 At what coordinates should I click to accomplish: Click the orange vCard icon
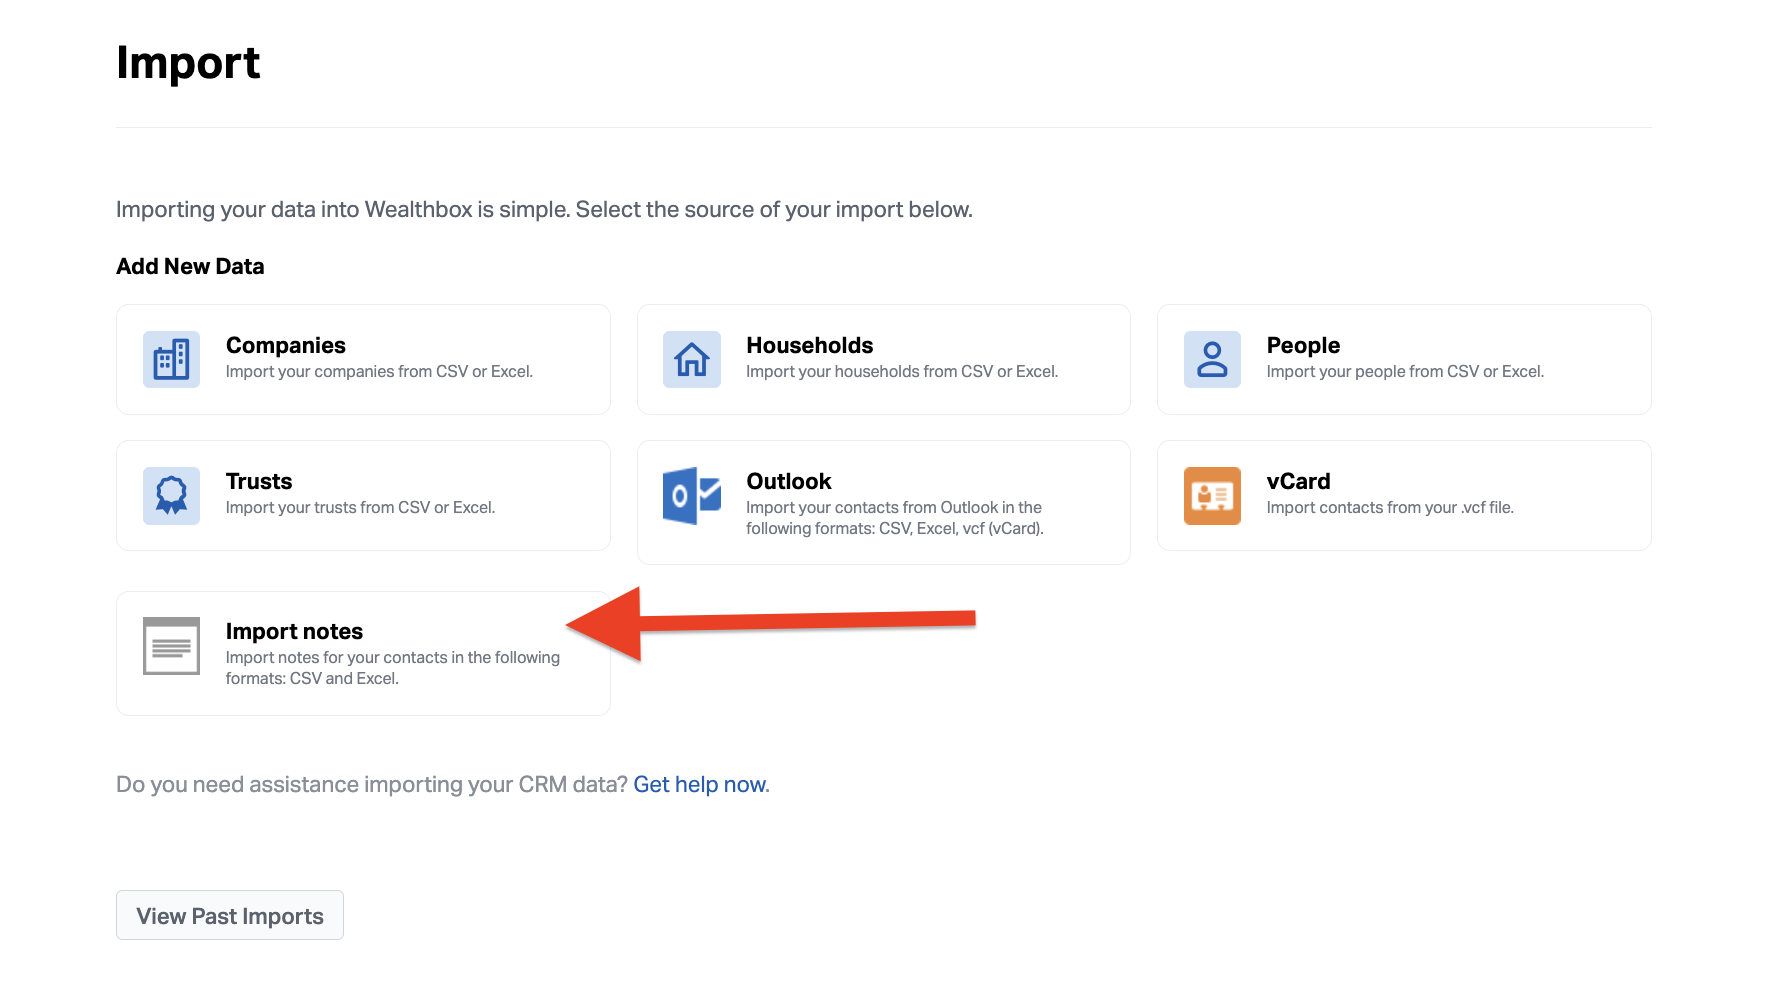(x=1212, y=495)
